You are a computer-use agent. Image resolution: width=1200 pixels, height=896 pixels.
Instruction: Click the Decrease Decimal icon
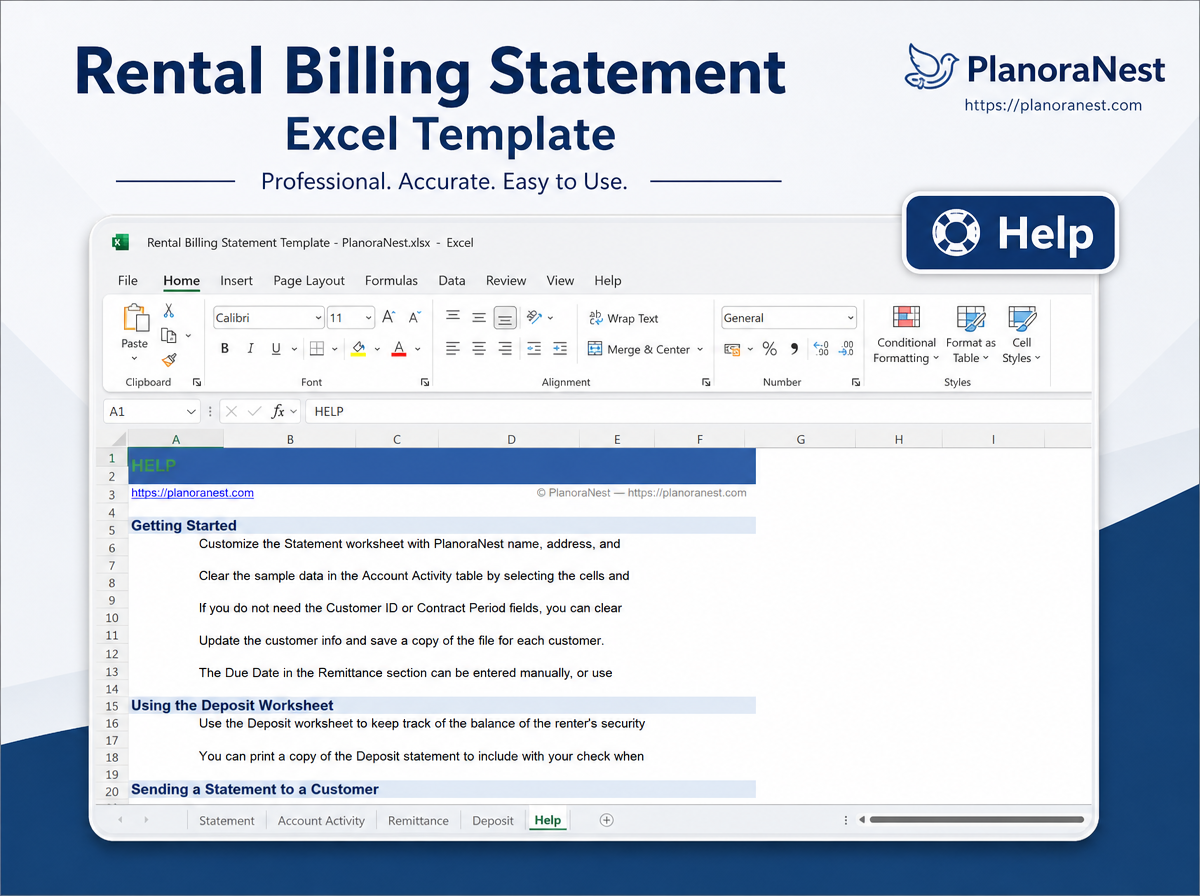coord(847,349)
